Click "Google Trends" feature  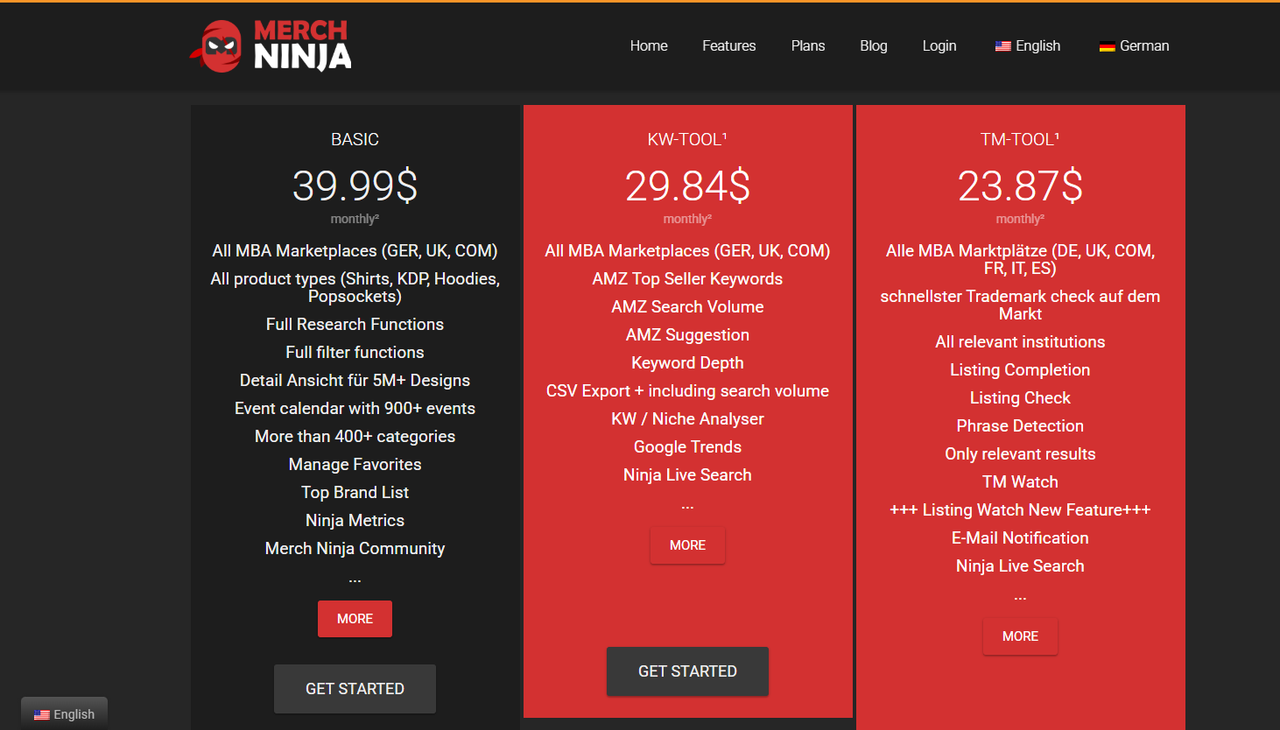pyautogui.click(x=688, y=447)
